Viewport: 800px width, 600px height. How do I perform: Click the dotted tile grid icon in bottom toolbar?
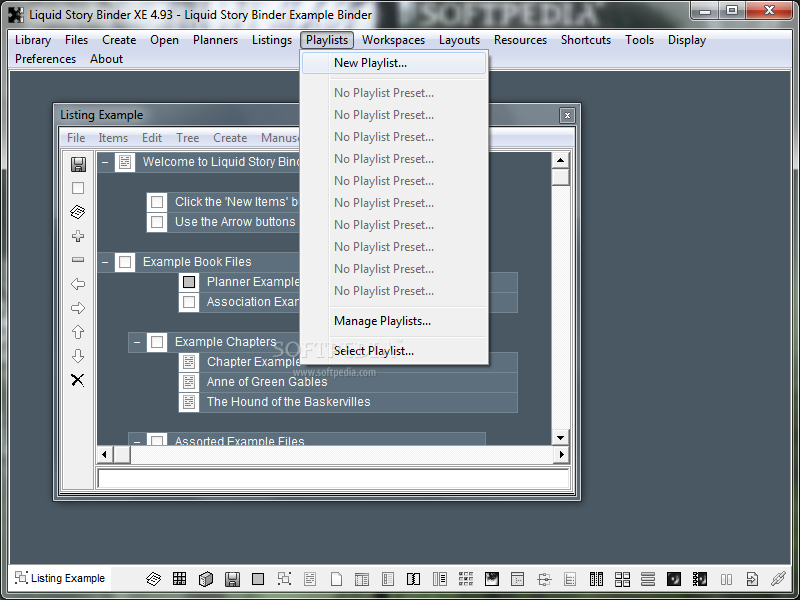(466, 579)
